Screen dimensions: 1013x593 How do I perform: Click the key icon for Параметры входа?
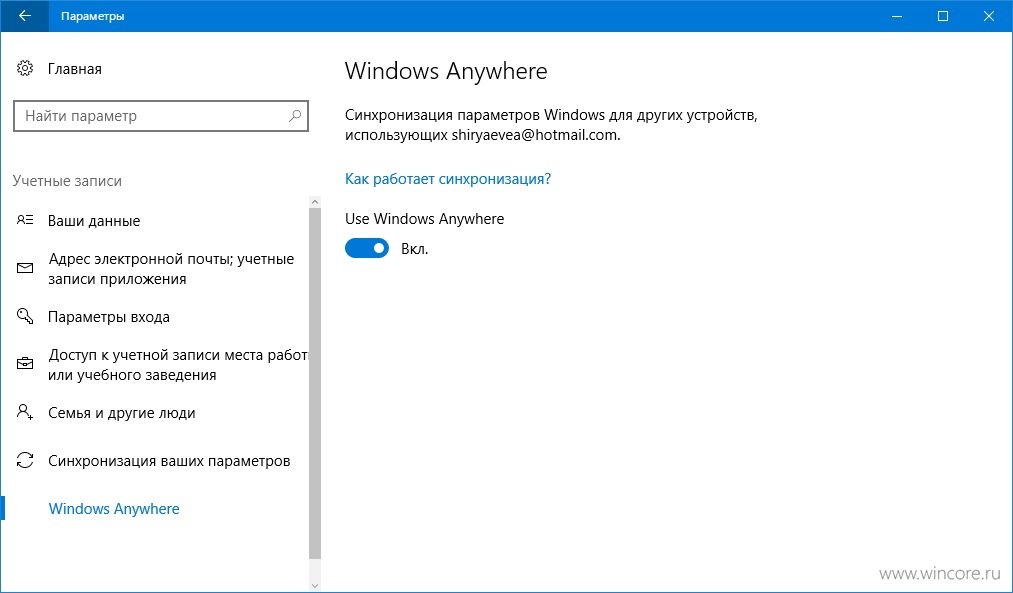coord(25,317)
